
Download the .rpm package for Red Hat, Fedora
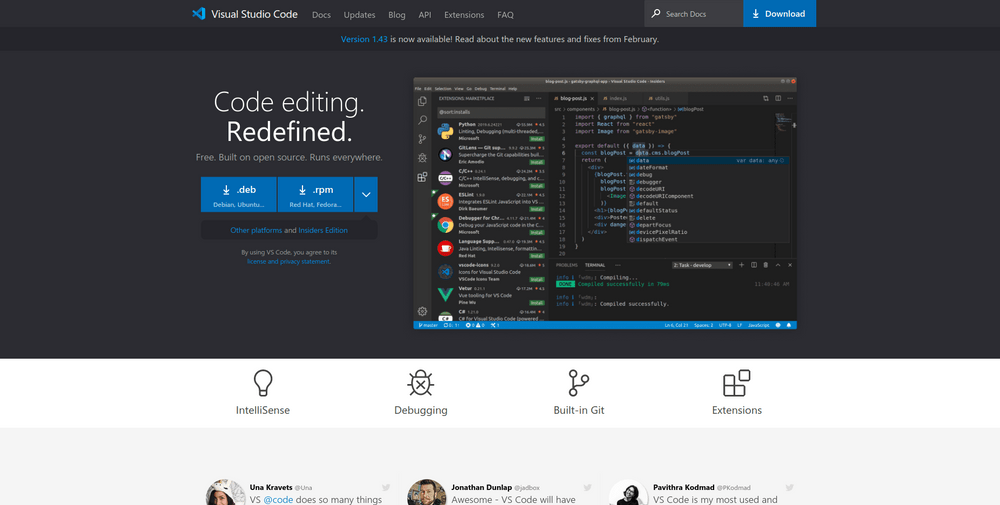315,194
